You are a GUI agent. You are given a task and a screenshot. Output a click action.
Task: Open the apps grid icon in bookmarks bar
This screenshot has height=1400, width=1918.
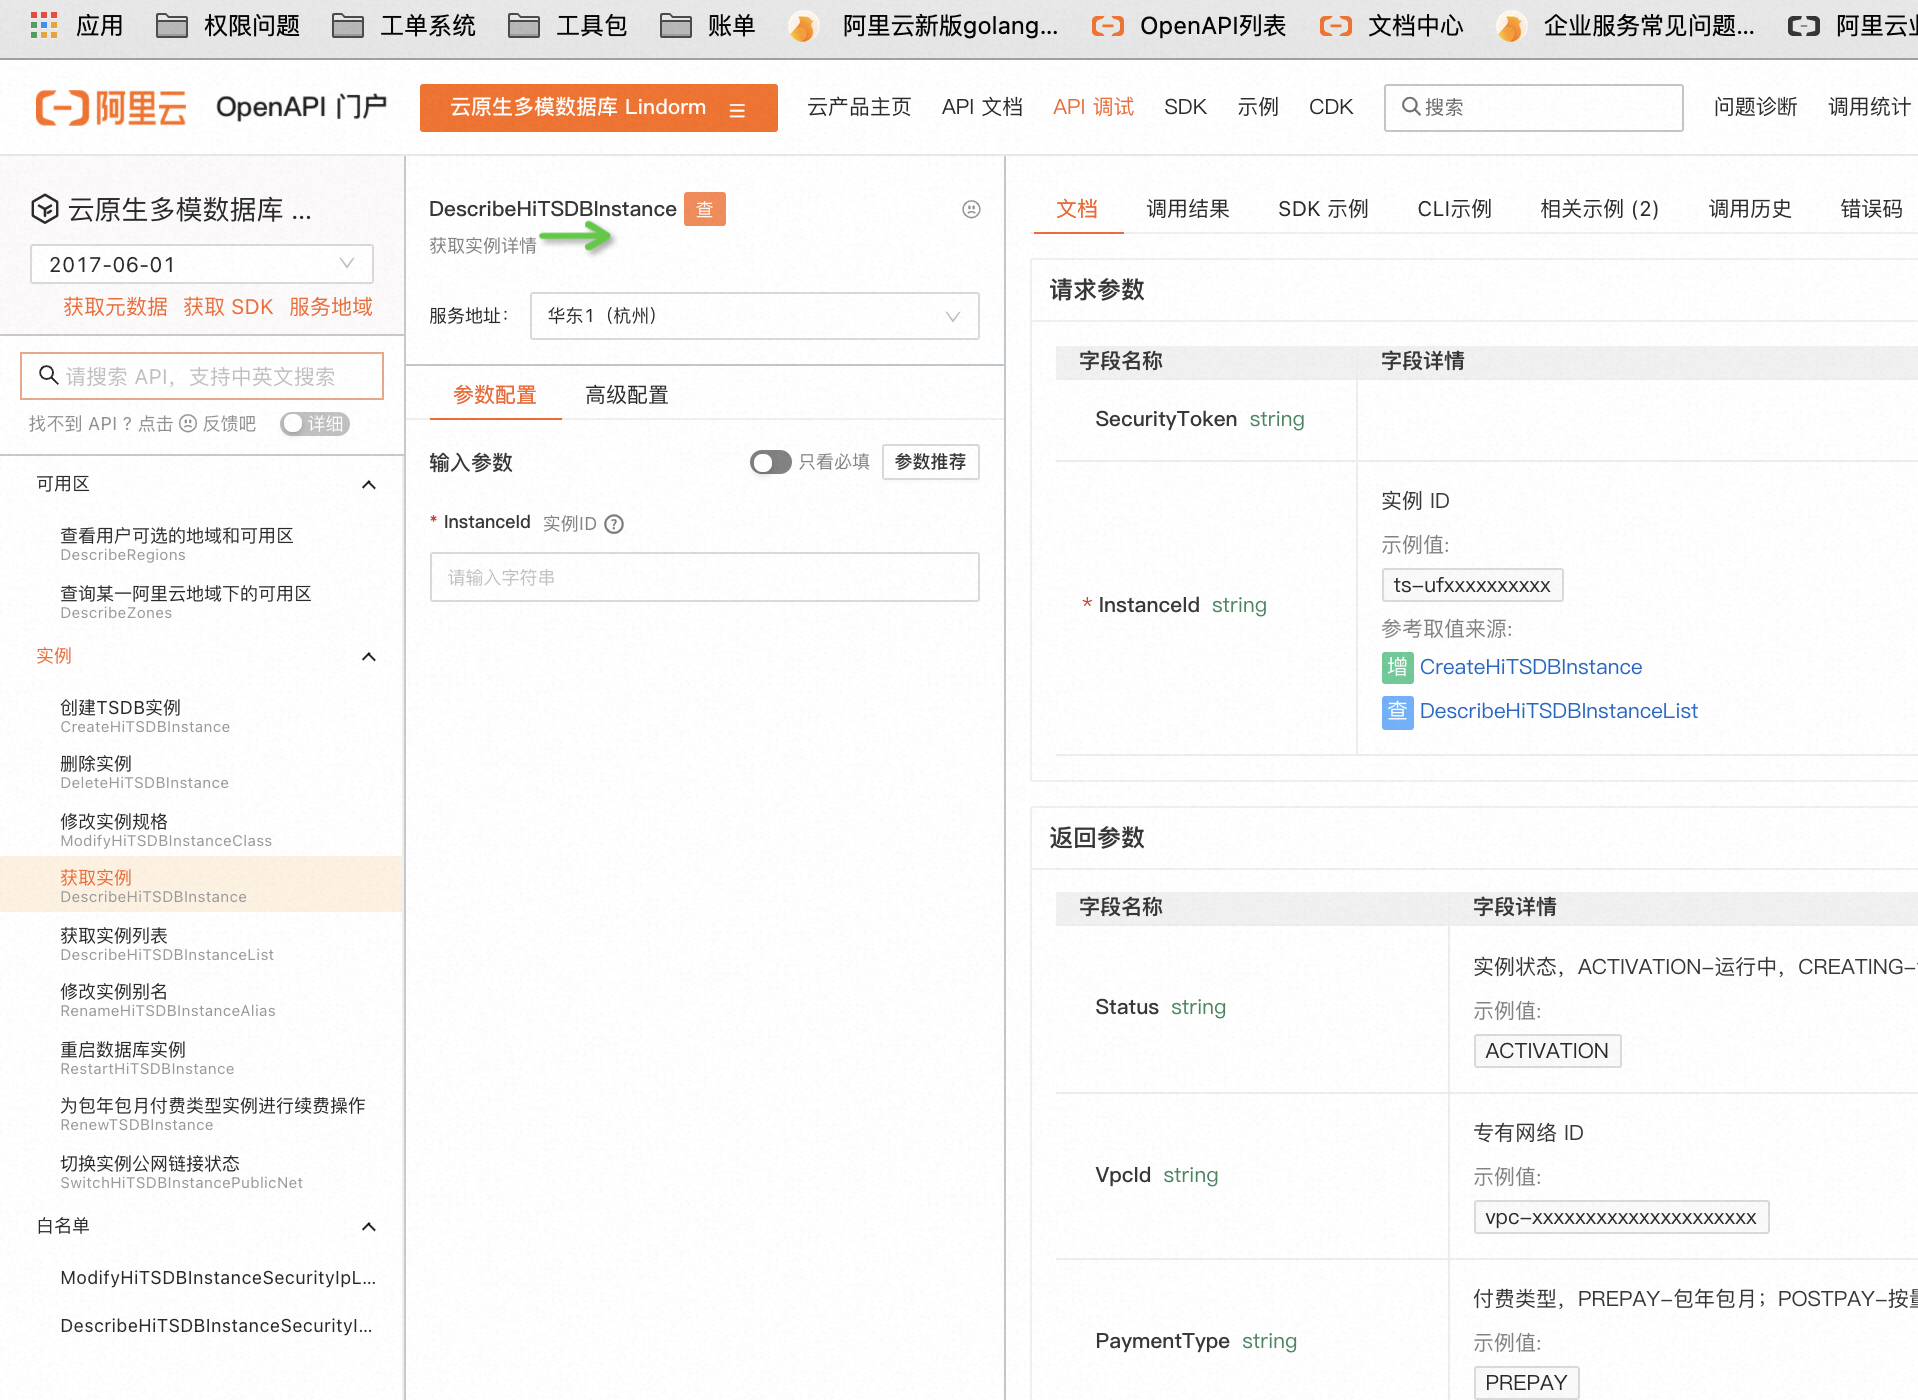click(x=43, y=25)
